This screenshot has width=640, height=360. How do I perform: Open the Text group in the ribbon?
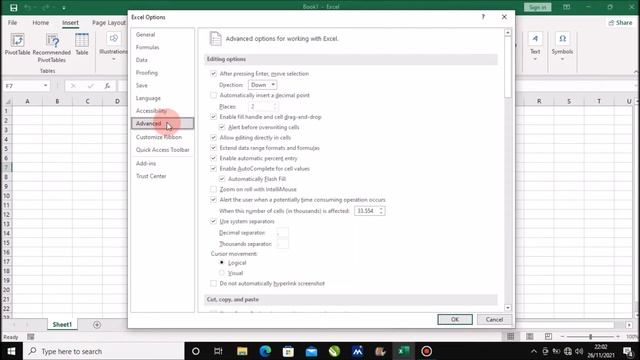[x=535, y=47]
